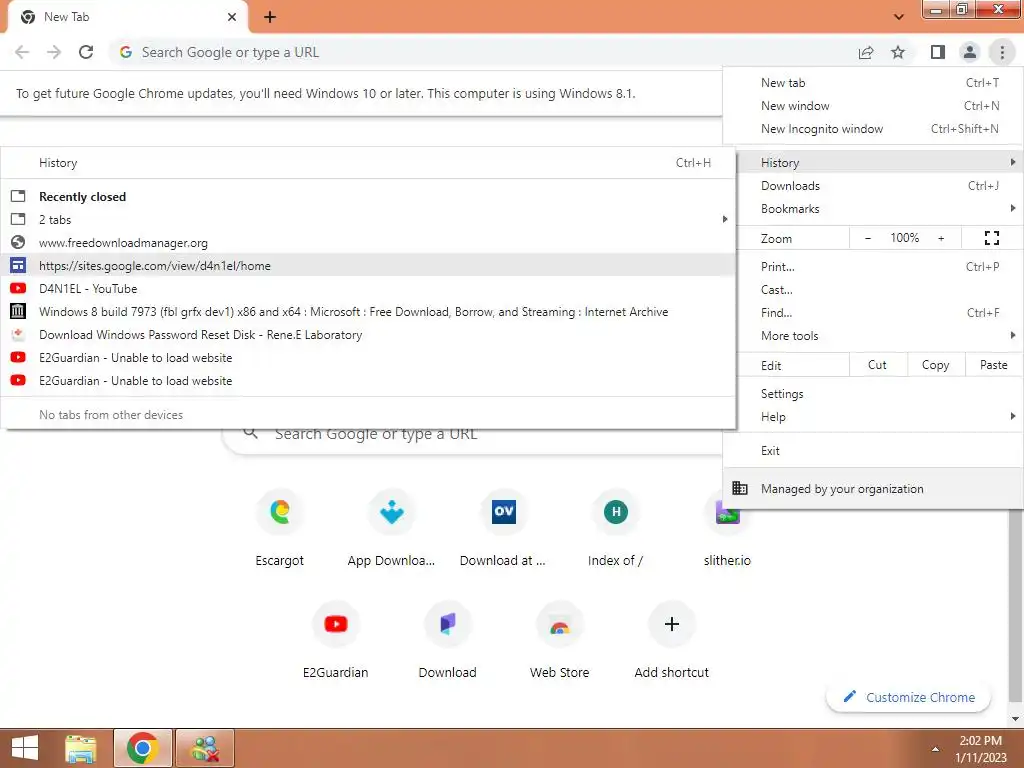Choose New window from Chrome menu
1024x768 pixels.
tap(873, 106)
